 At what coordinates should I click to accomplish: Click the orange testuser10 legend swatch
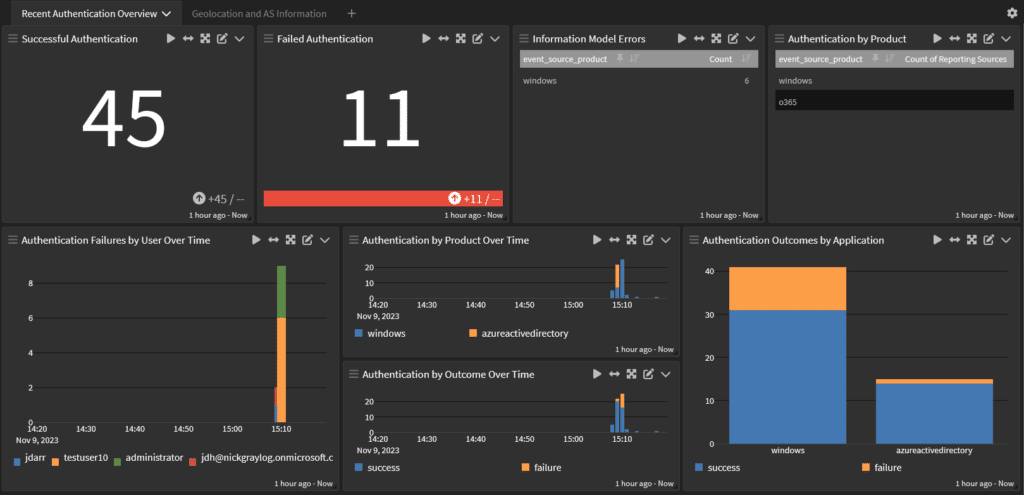click(x=57, y=460)
